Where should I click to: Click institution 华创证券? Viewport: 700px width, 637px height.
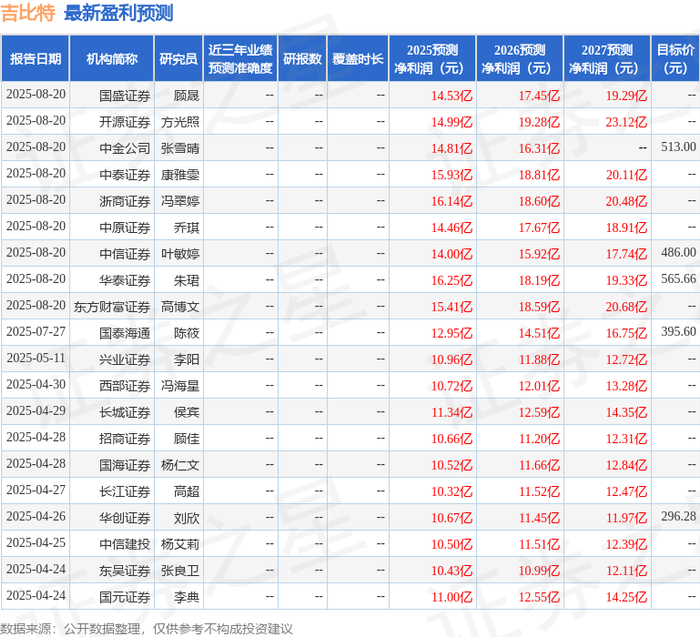coord(125,518)
